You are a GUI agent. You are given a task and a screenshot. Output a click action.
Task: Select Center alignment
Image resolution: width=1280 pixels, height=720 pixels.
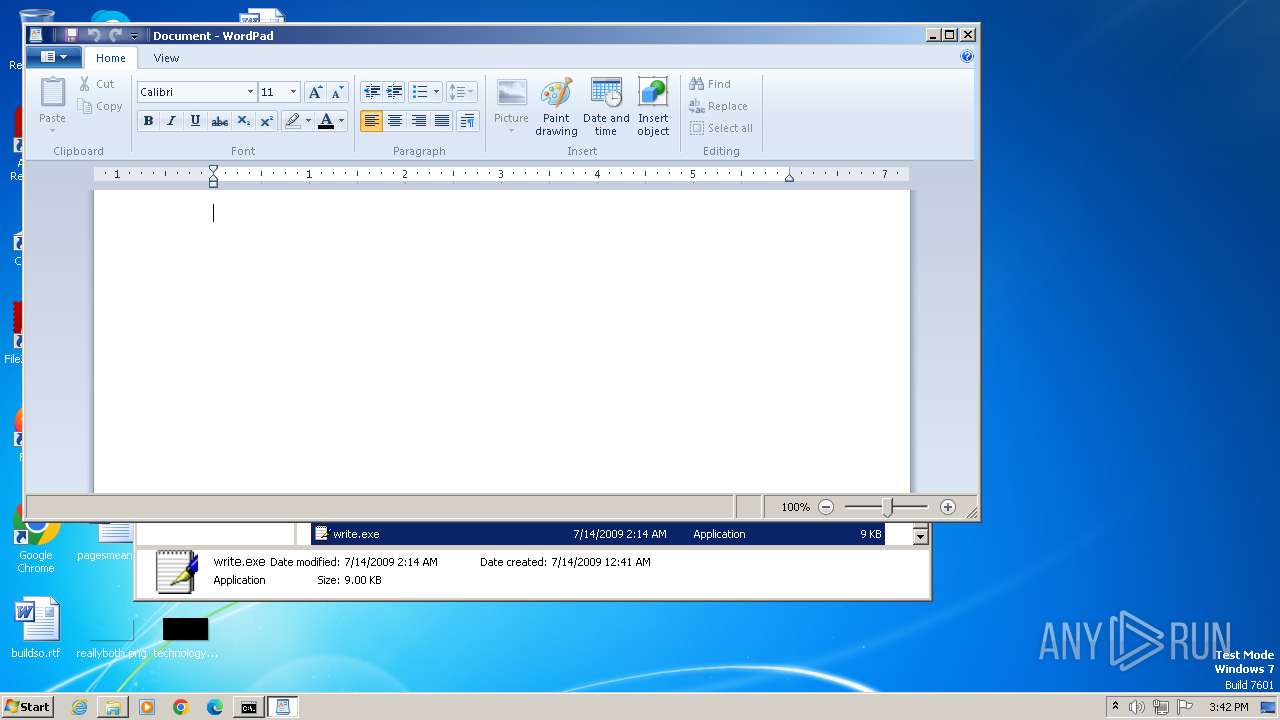click(x=395, y=121)
